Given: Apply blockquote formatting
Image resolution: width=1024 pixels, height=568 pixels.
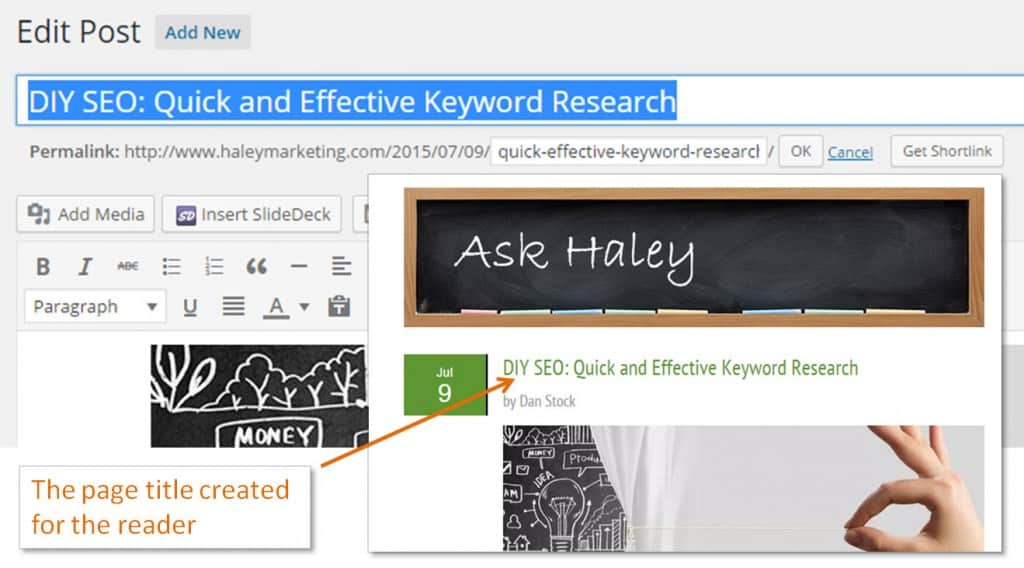Looking at the screenshot, I should tap(256, 266).
